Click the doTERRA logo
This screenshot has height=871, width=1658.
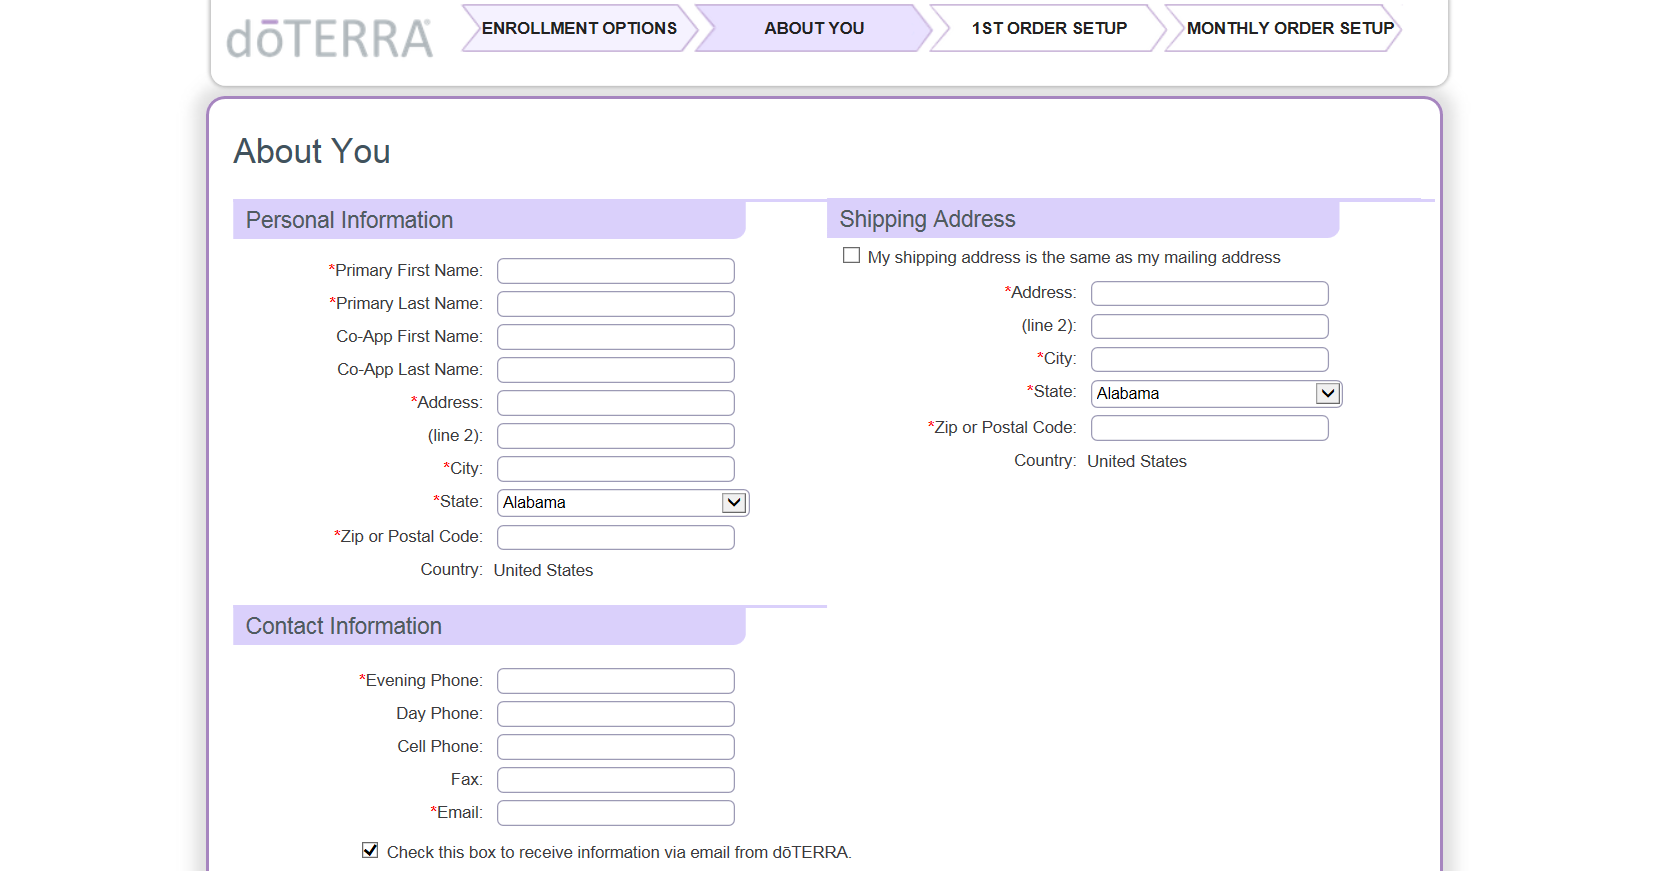click(x=329, y=38)
